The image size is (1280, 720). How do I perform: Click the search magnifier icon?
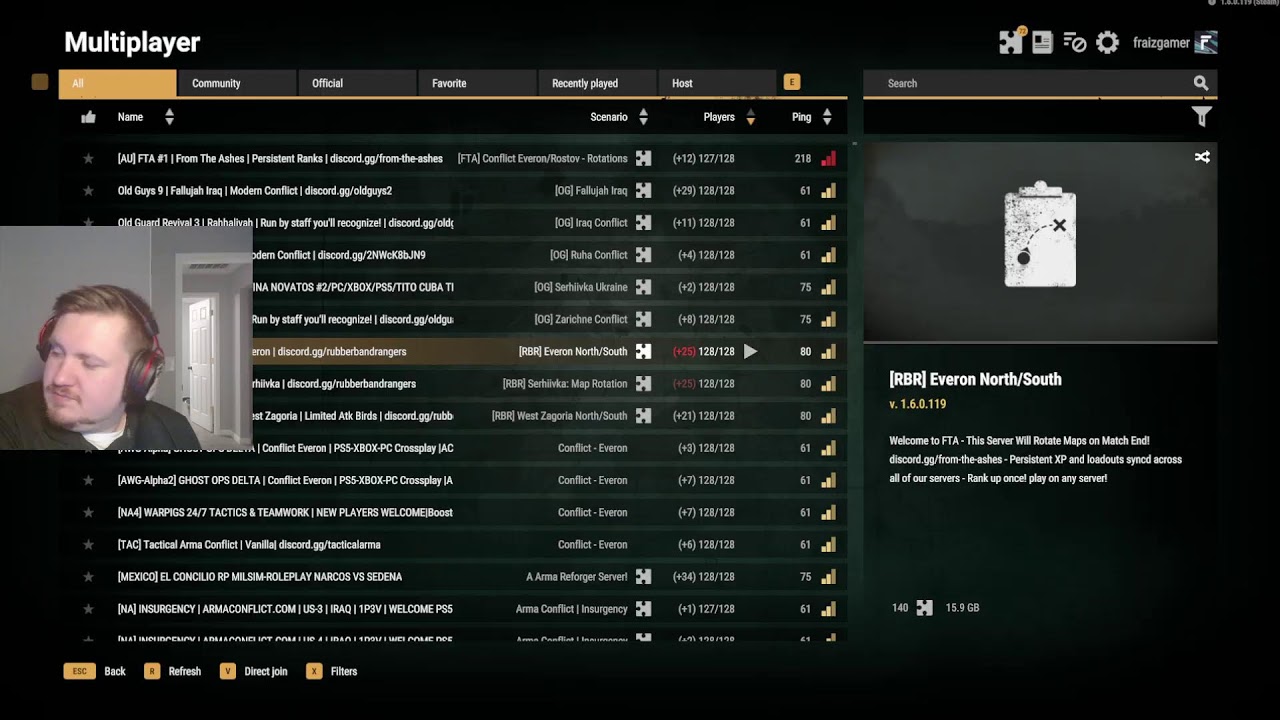(1201, 84)
